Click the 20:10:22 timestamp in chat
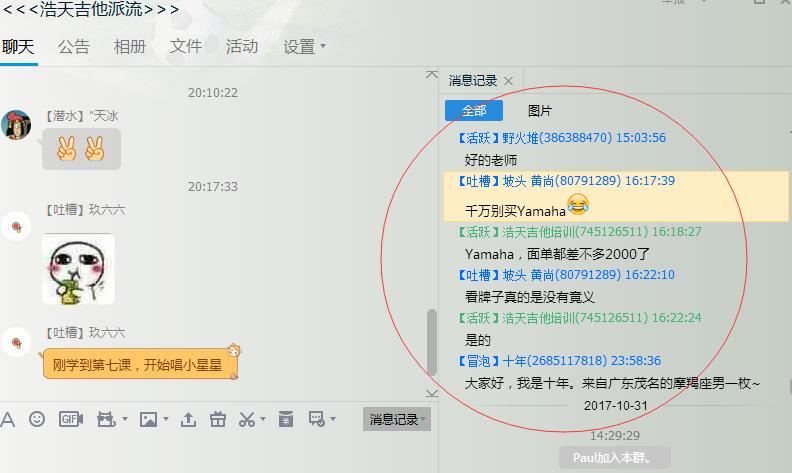Viewport: 792px width, 473px height. 213,92
